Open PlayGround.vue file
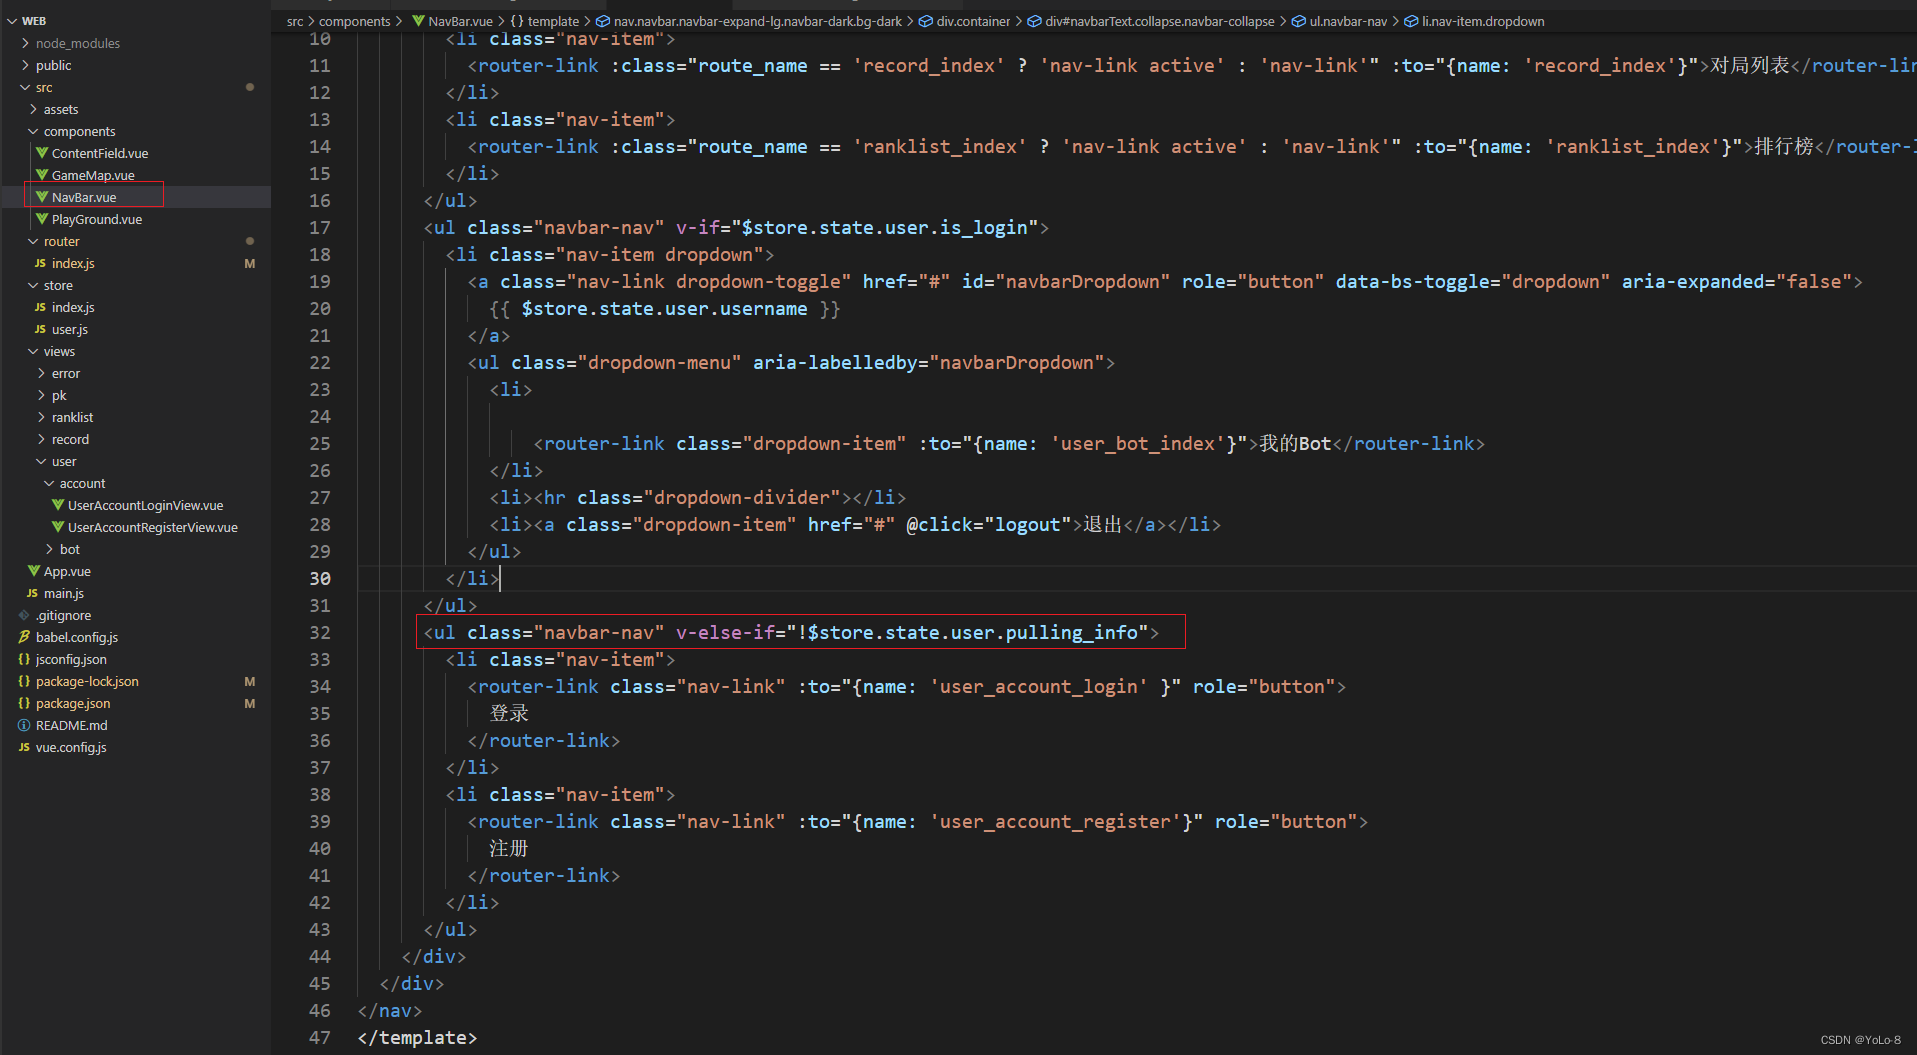 point(97,219)
